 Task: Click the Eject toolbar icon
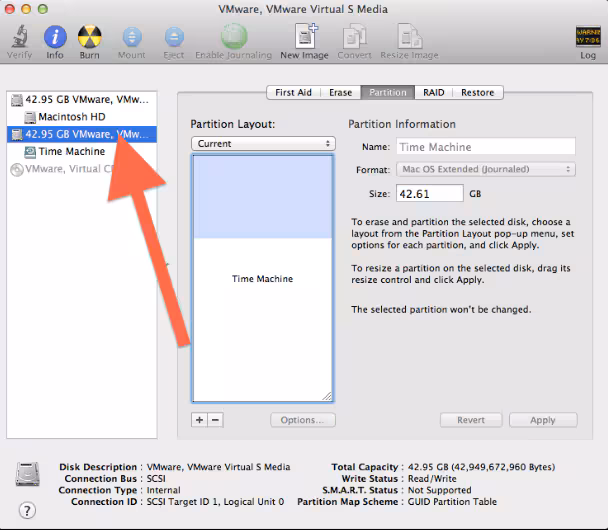coord(174,37)
